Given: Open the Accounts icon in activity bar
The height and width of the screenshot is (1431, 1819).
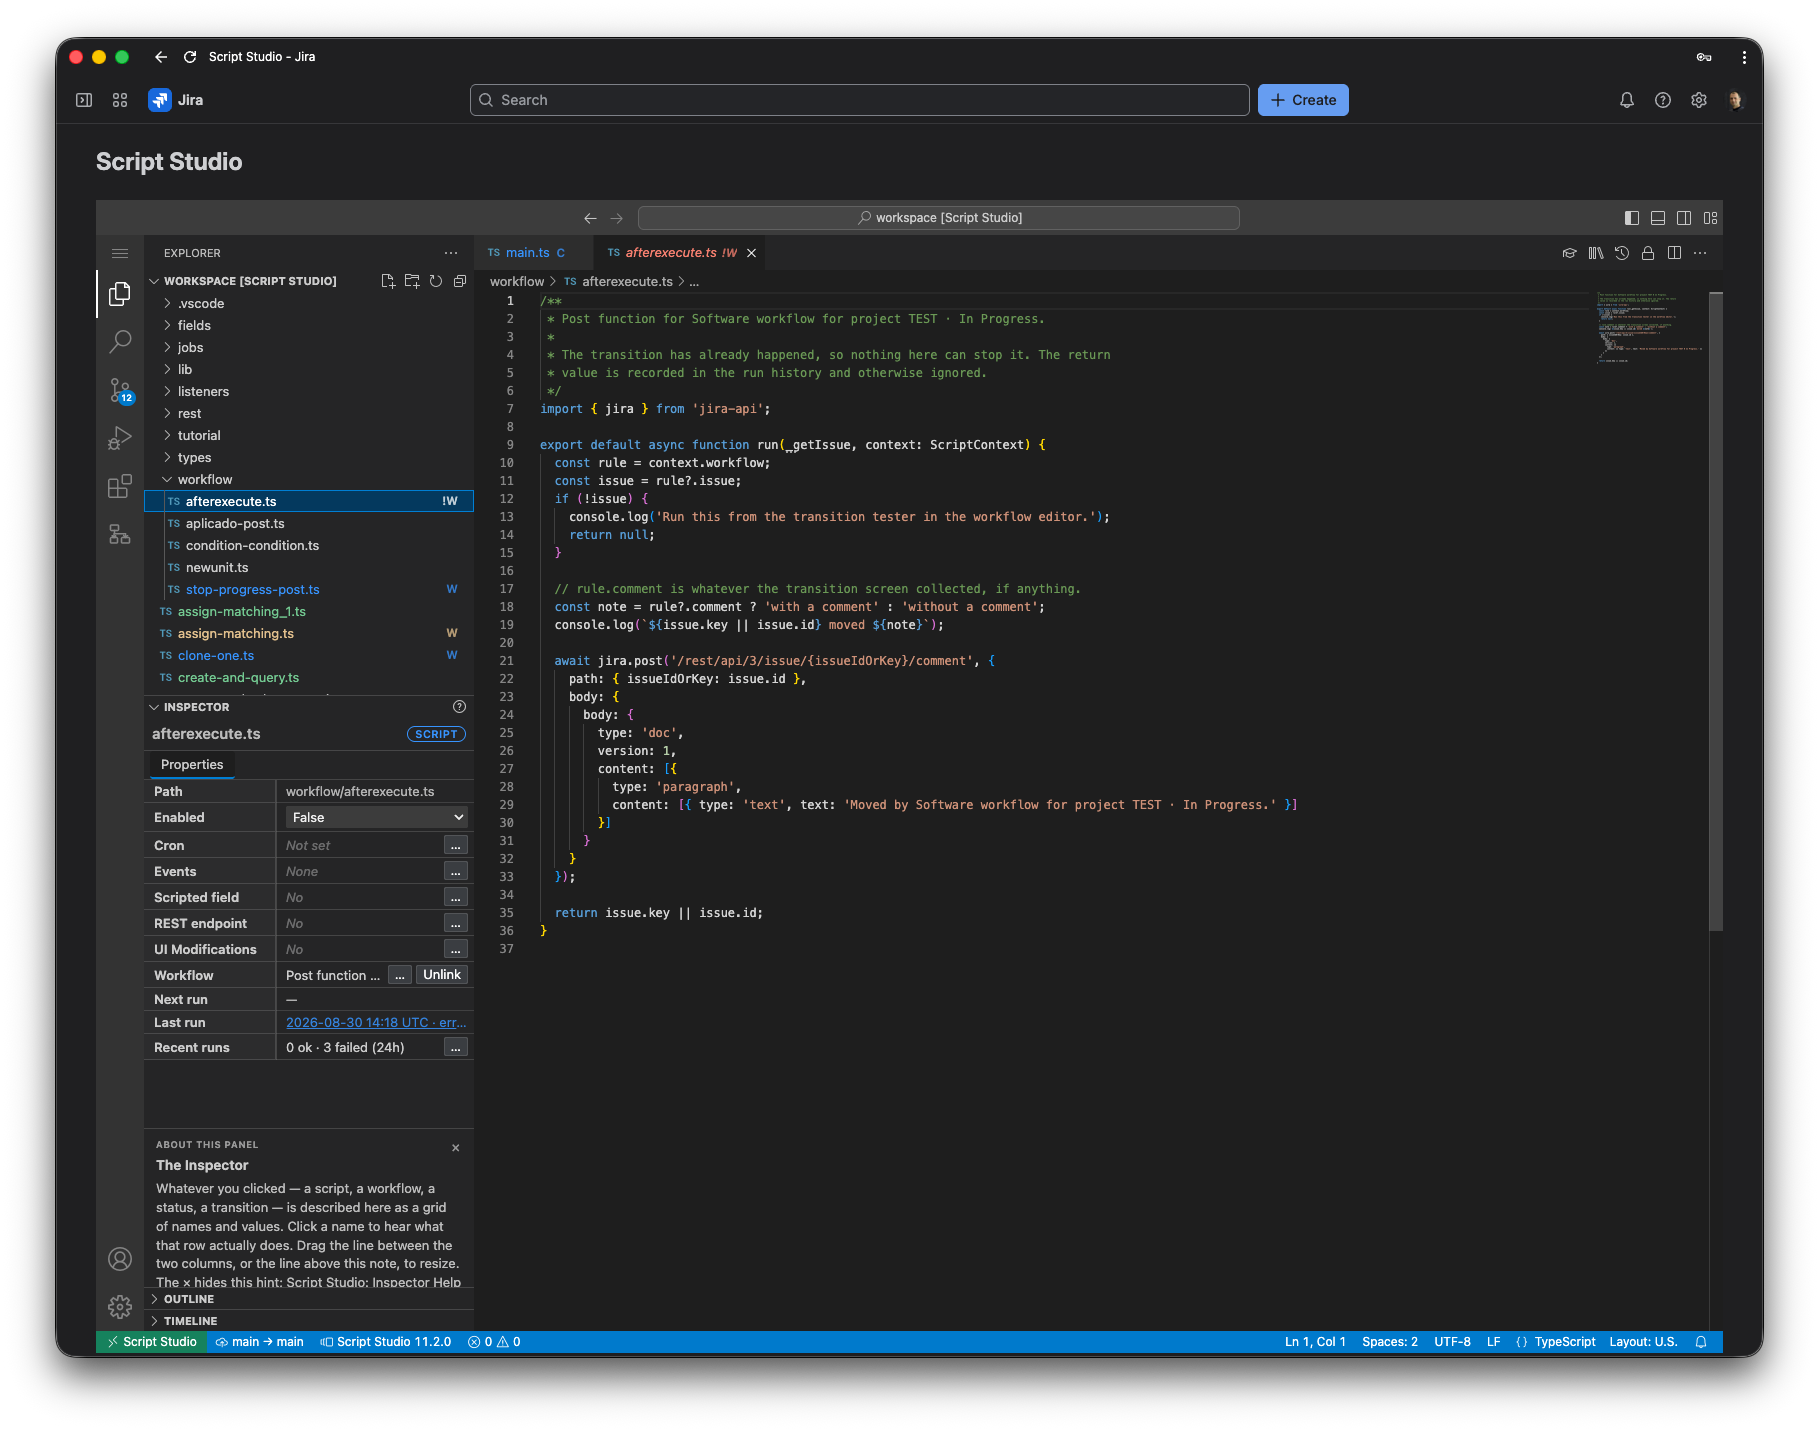Looking at the screenshot, I should click(120, 1259).
